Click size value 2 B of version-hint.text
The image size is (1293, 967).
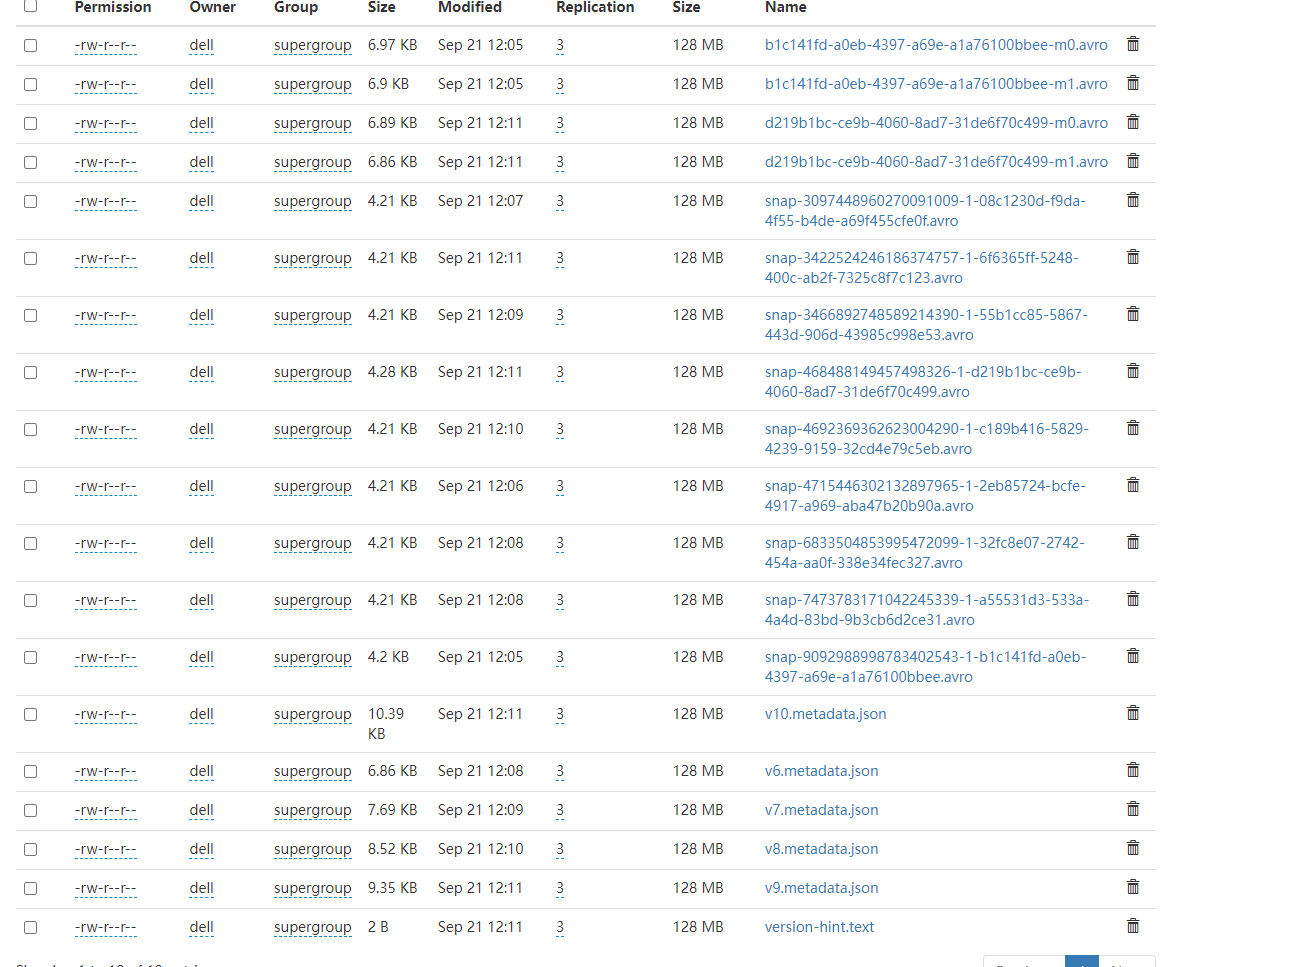tap(378, 927)
